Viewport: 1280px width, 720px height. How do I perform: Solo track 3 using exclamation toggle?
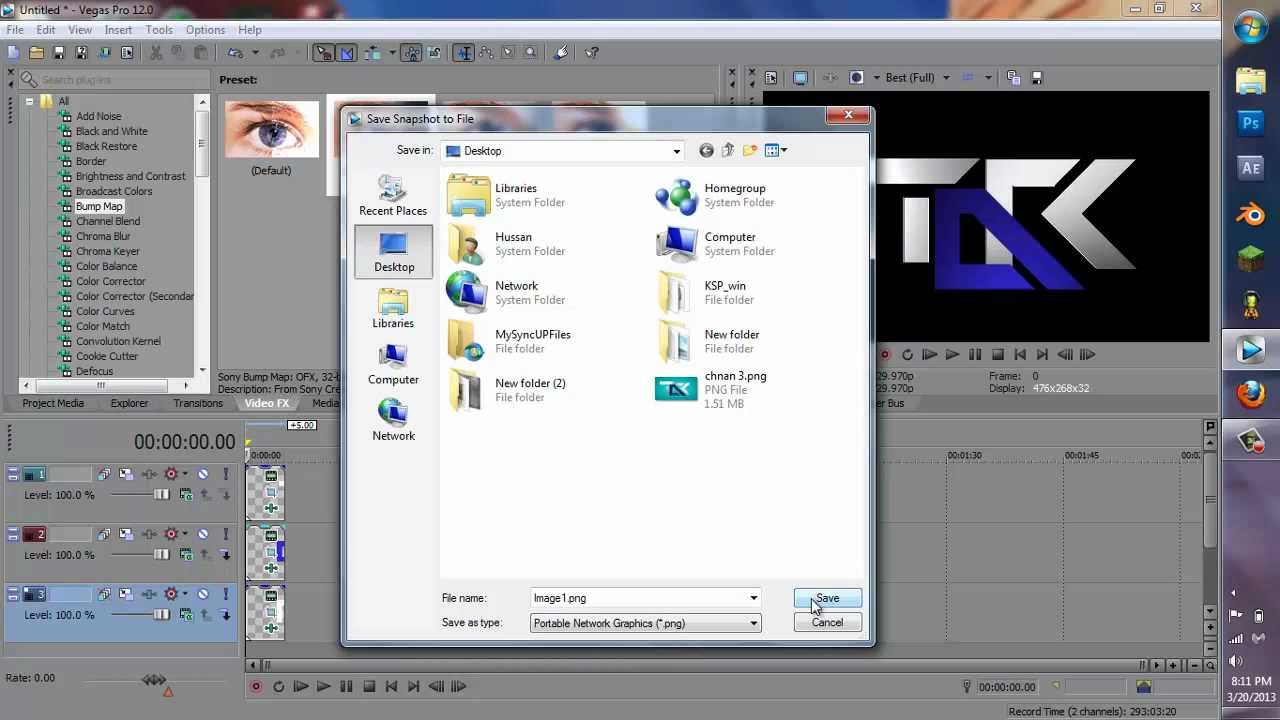point(226,594)
